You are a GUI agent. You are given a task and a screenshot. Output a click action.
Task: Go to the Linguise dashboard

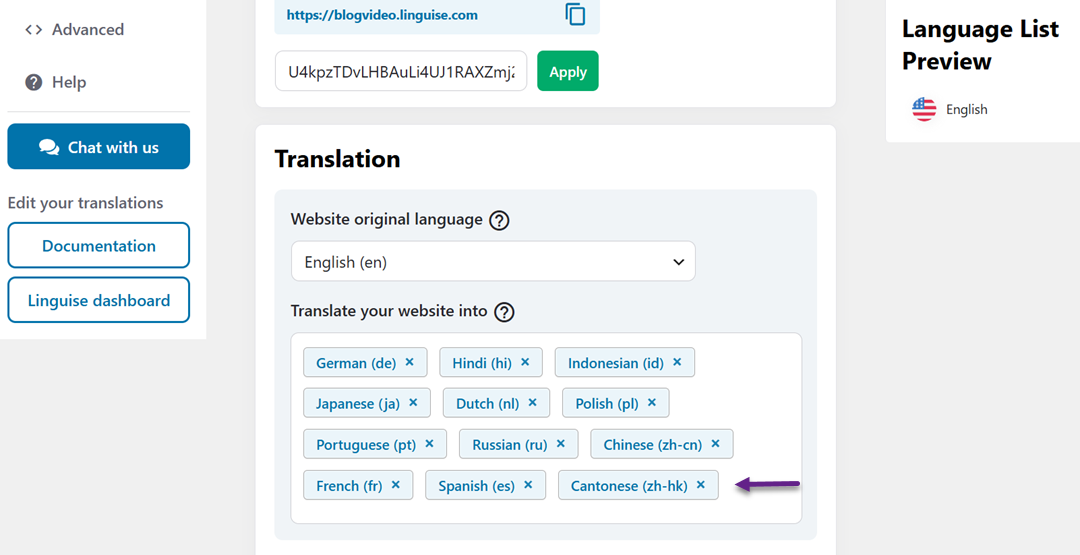pyautogui.click(x=98, y=300)
